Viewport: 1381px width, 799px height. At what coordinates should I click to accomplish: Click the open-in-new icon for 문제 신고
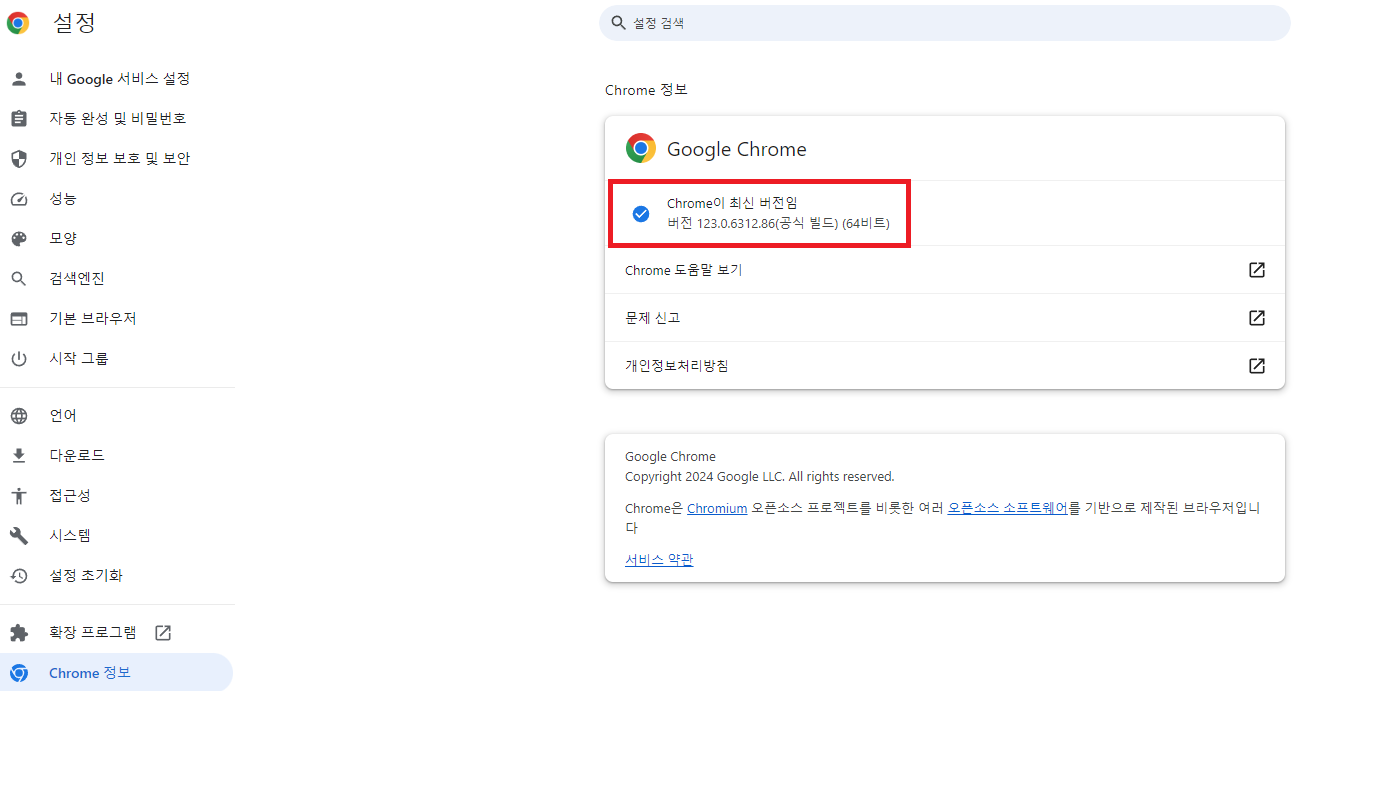pyautogui.click(x=1257, y=318)
